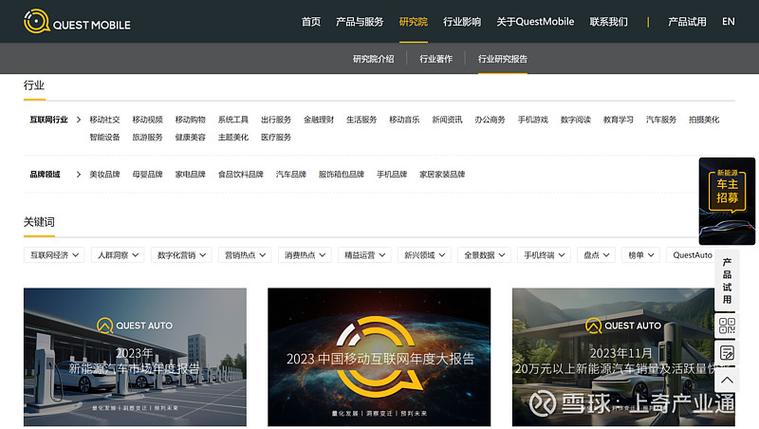759x429 pixels.
Task: Open the 数字化营销 keyword dropdown
Action: pyautogui.click(x=181, y=255)
